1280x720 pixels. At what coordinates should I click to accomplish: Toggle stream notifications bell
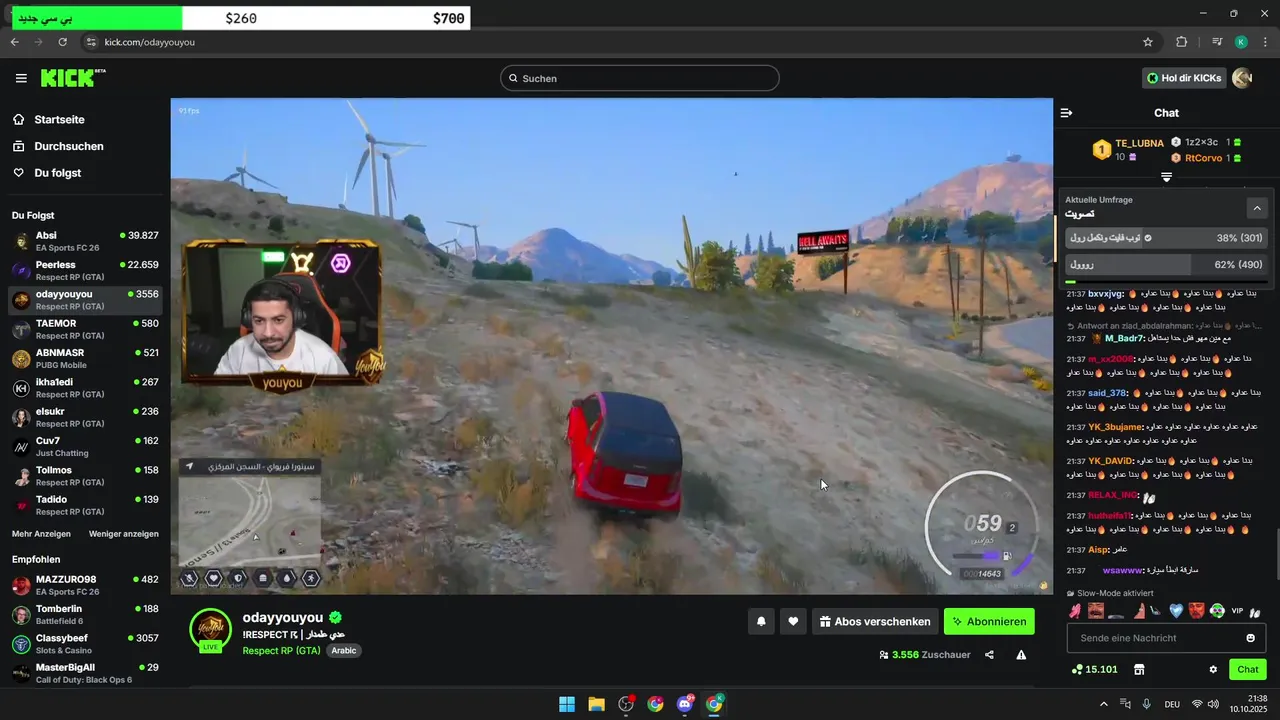[x=761, y=622]
